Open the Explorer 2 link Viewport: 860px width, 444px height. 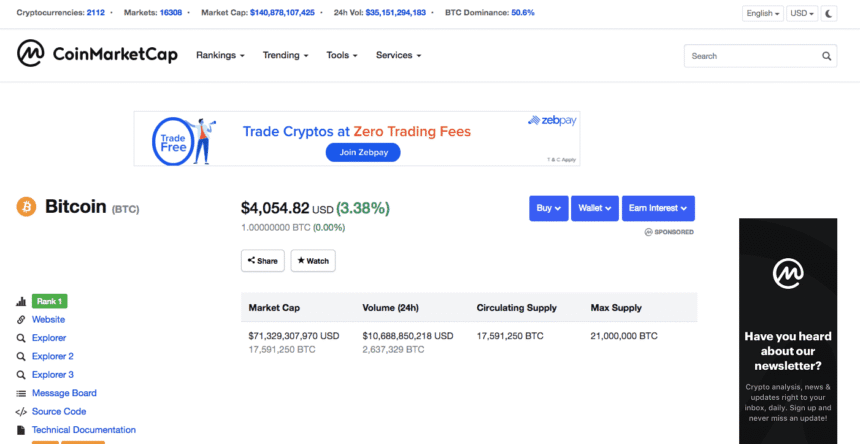click(53, 356)
